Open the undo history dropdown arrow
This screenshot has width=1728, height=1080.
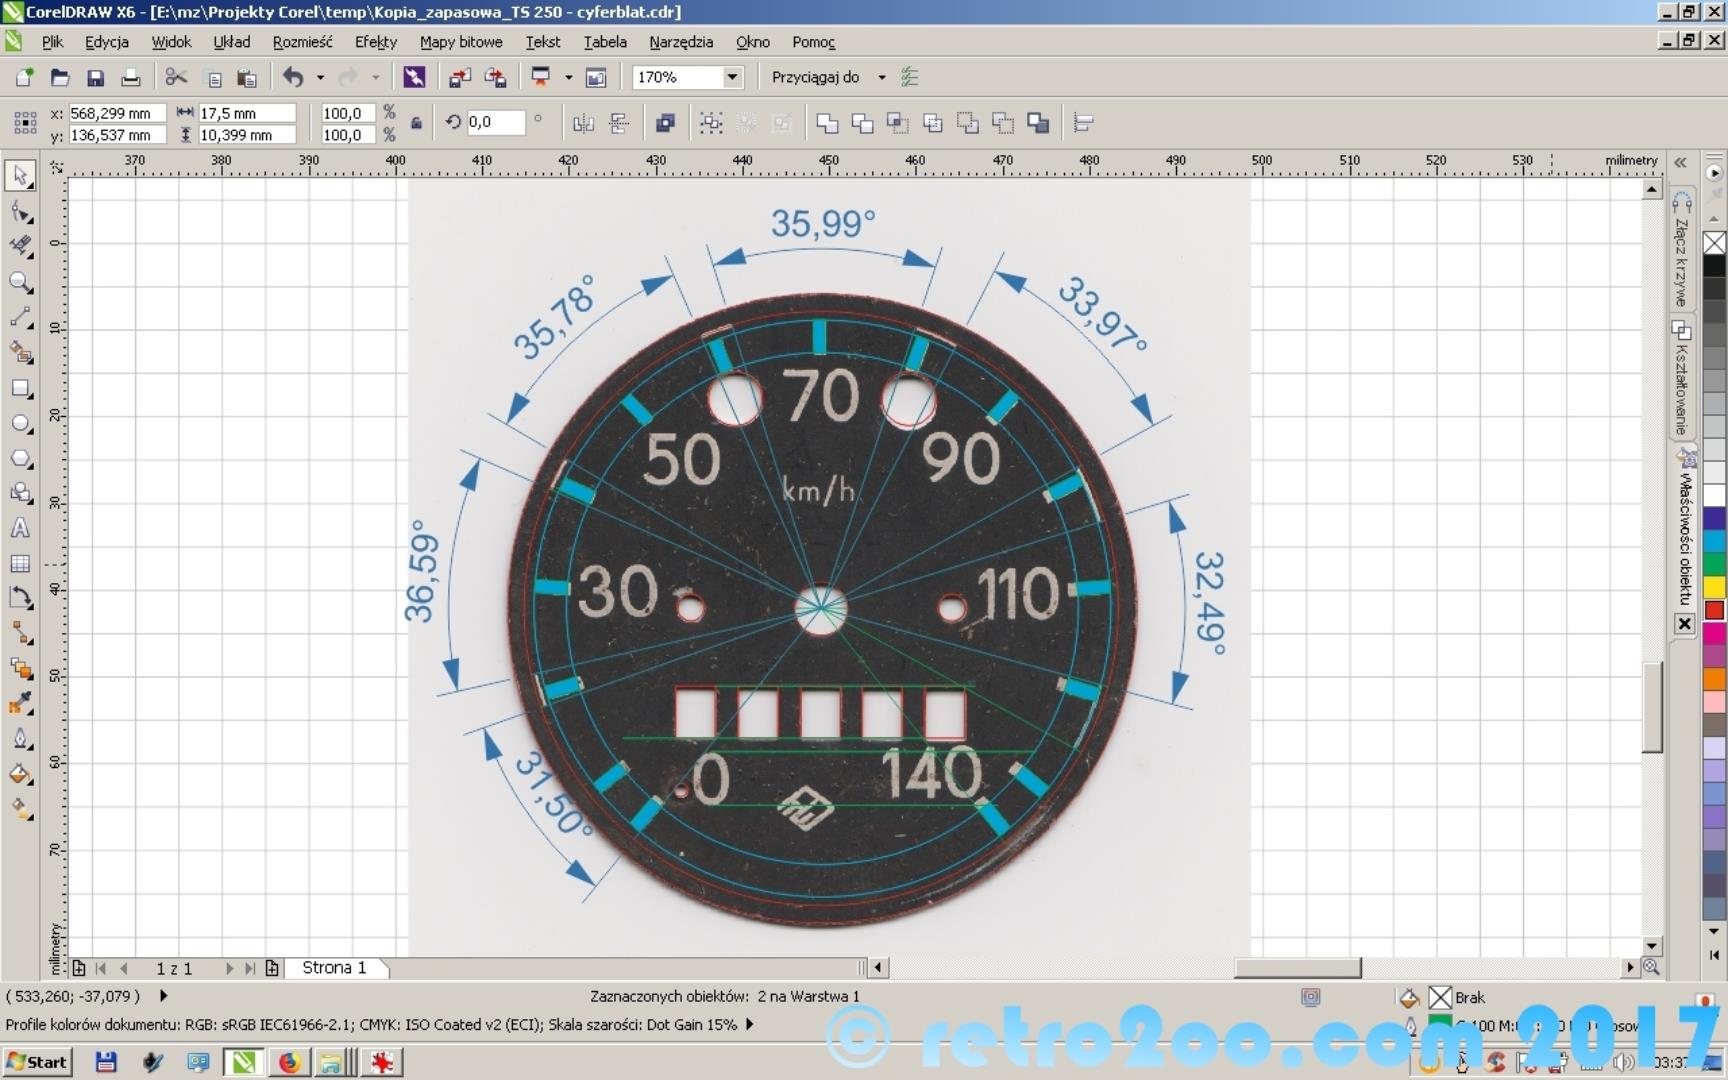[x=320, y=77]
